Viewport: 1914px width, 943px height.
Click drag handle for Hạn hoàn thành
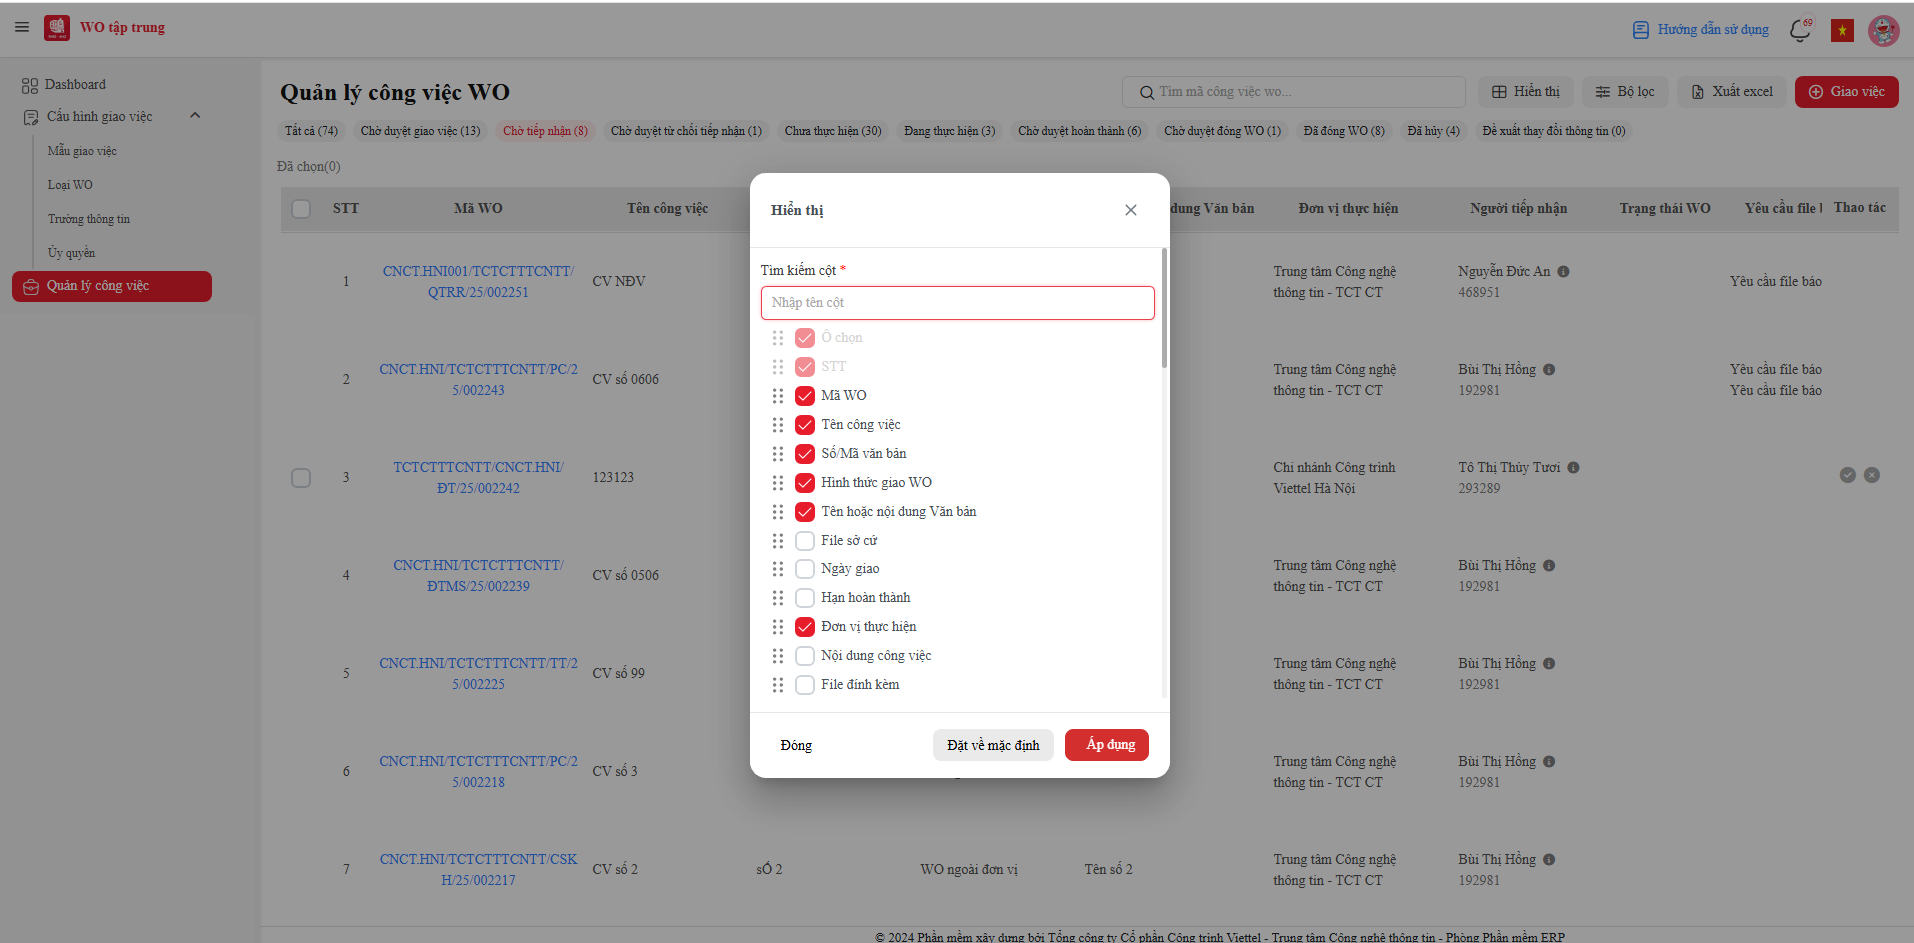click(x=778, y=598)
